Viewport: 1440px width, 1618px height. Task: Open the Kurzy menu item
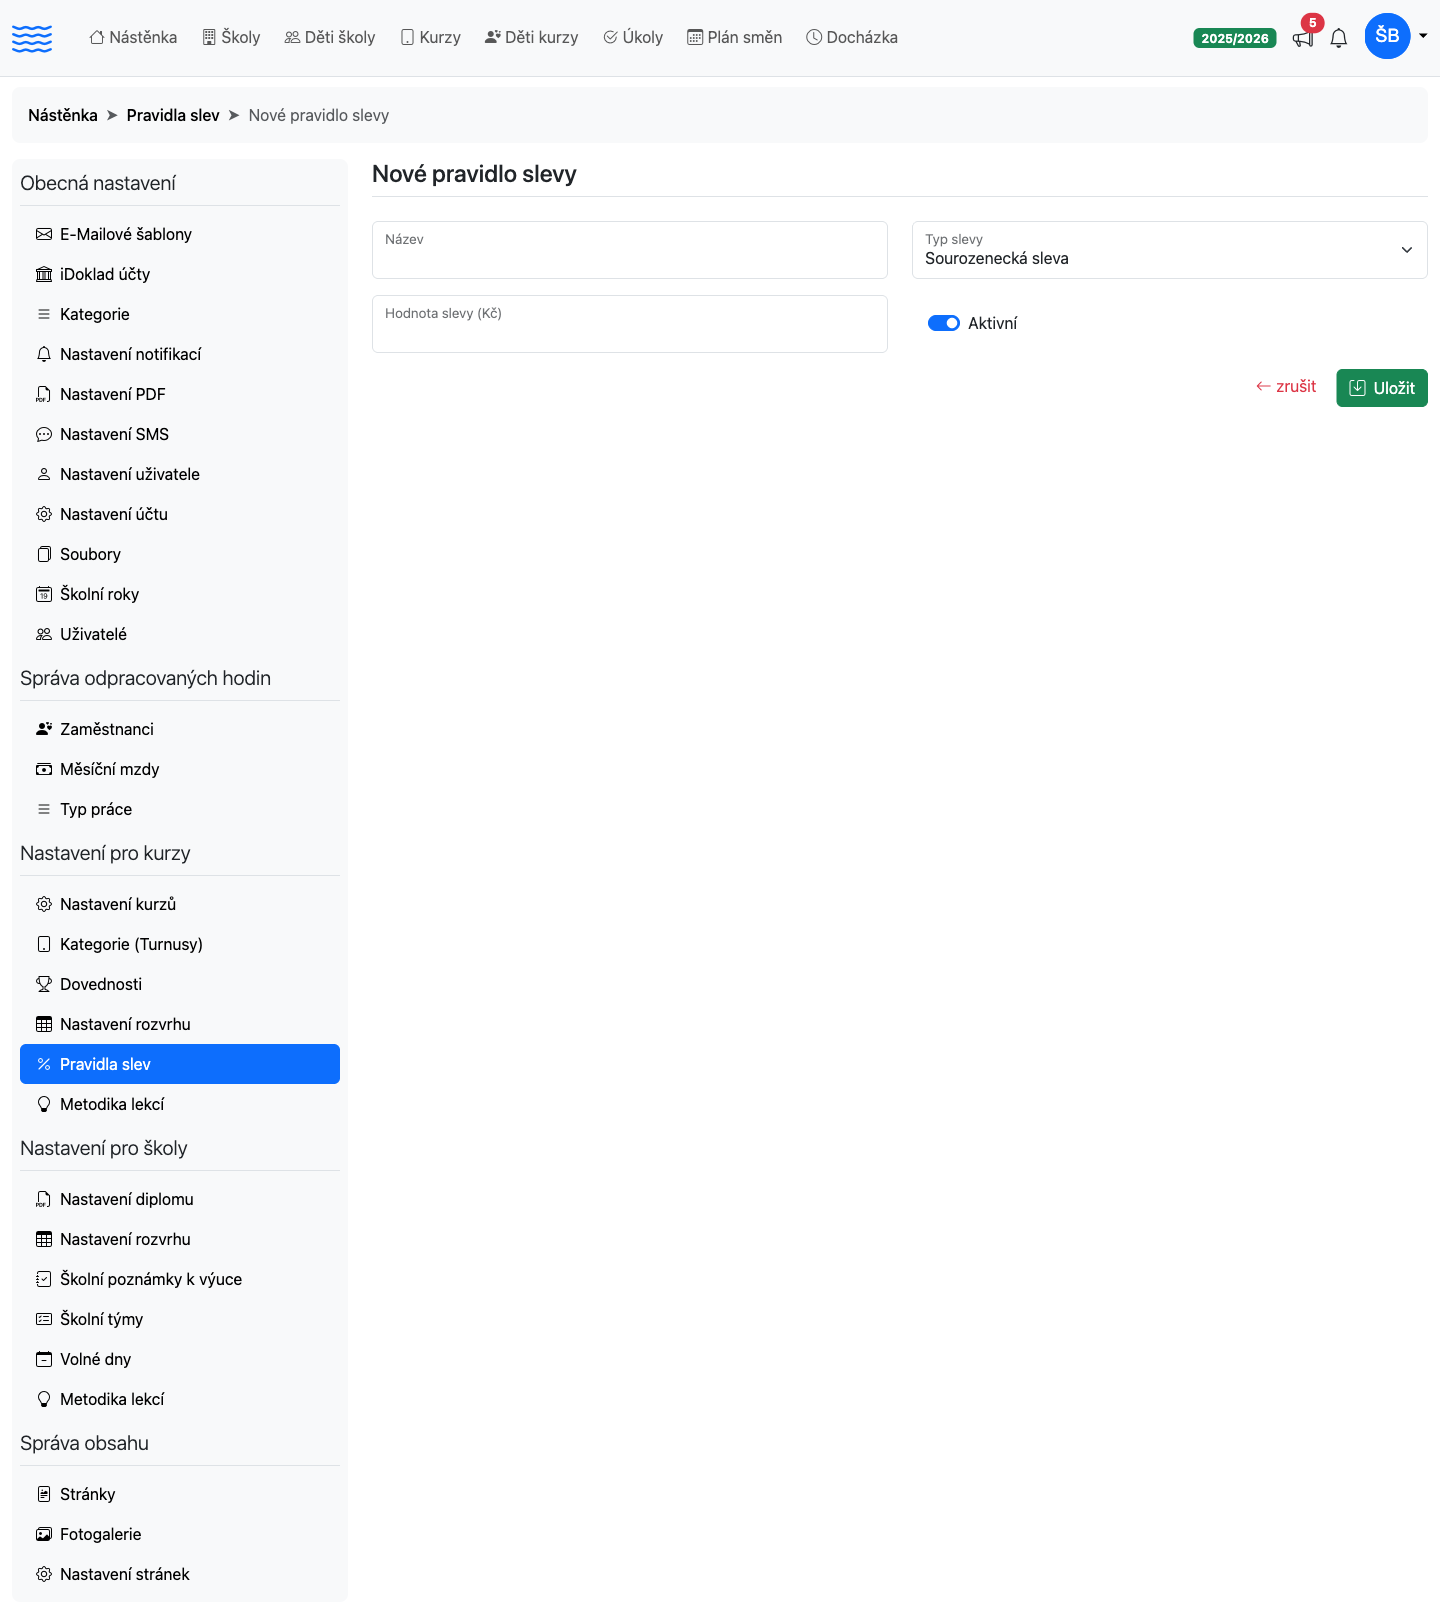point(431,37)
